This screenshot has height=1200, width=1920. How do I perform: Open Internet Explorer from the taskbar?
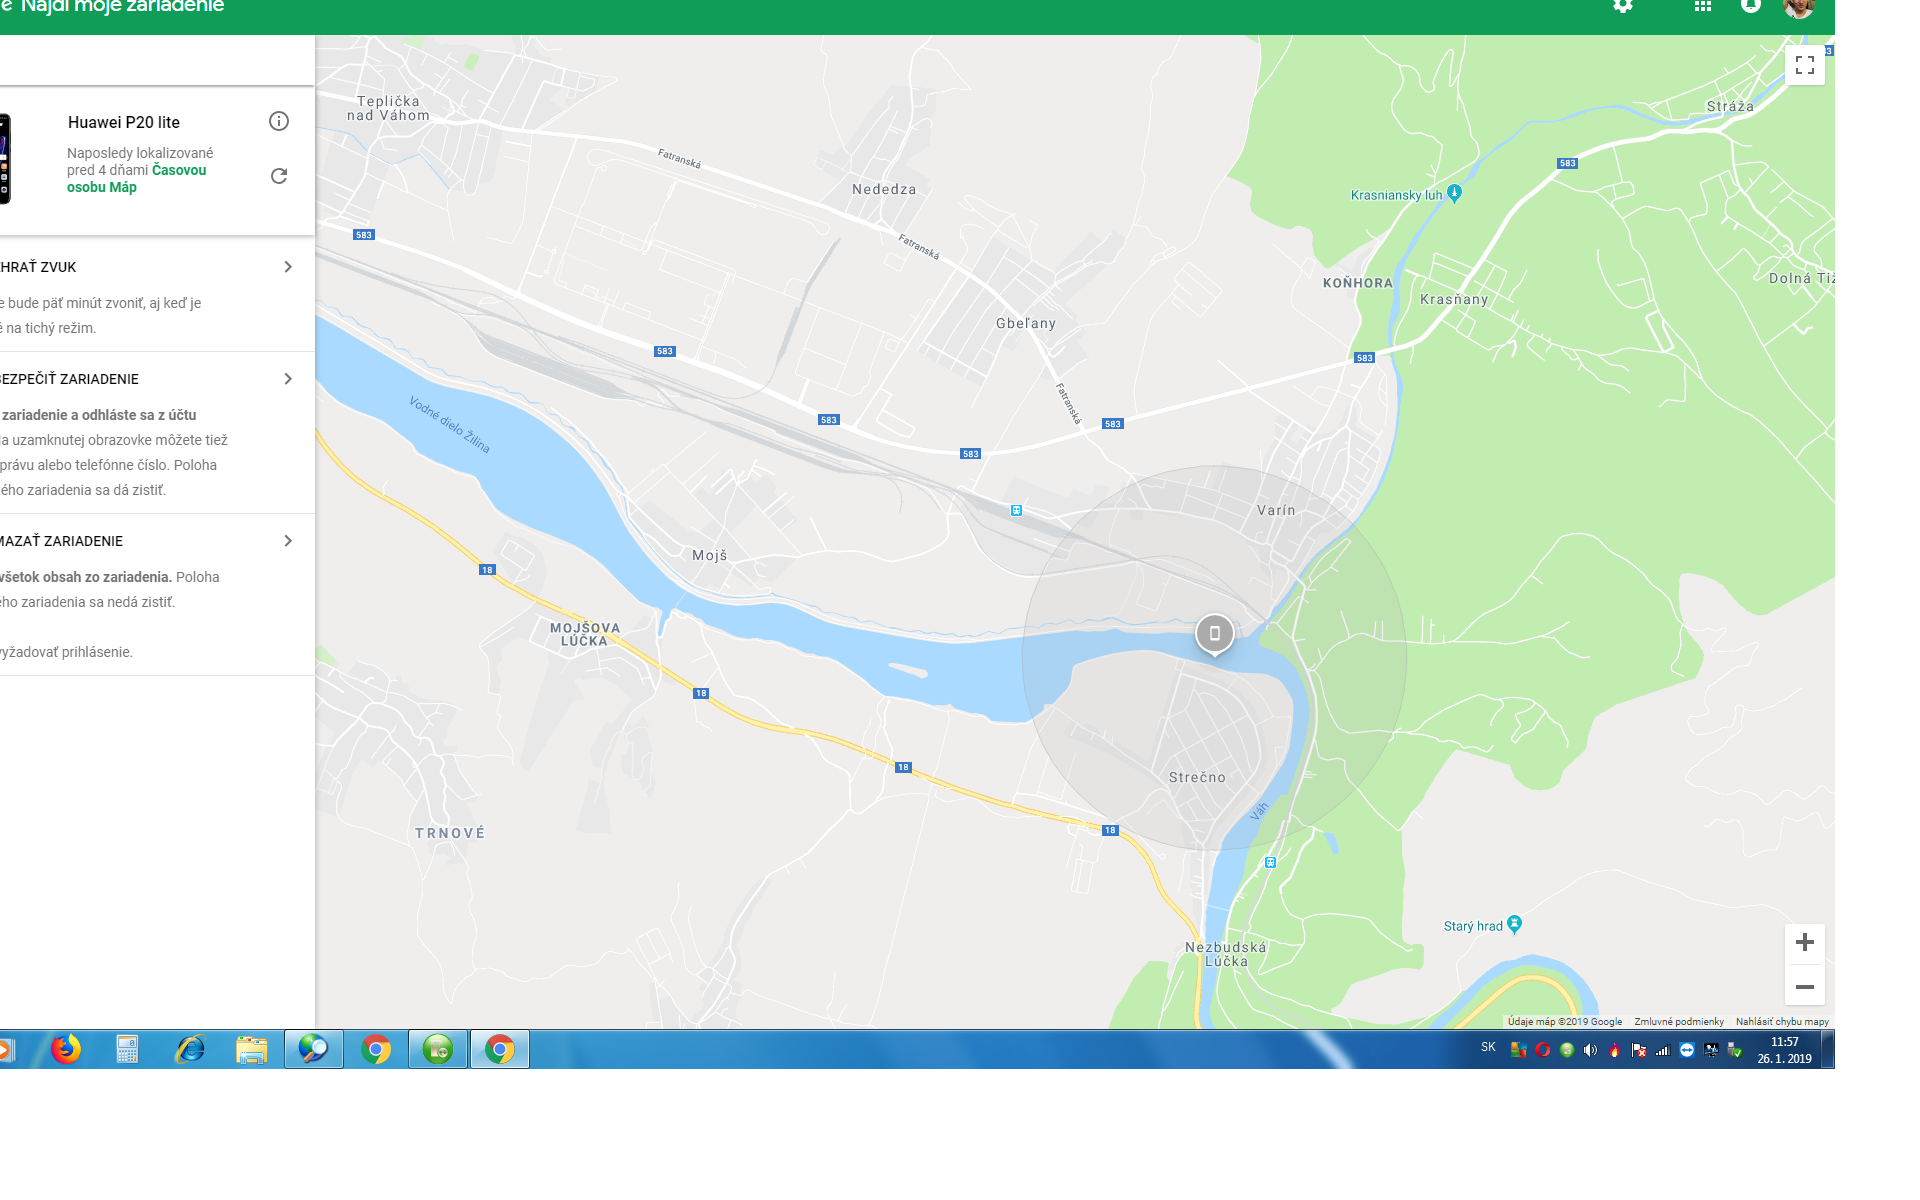[x=190, y=1049]
